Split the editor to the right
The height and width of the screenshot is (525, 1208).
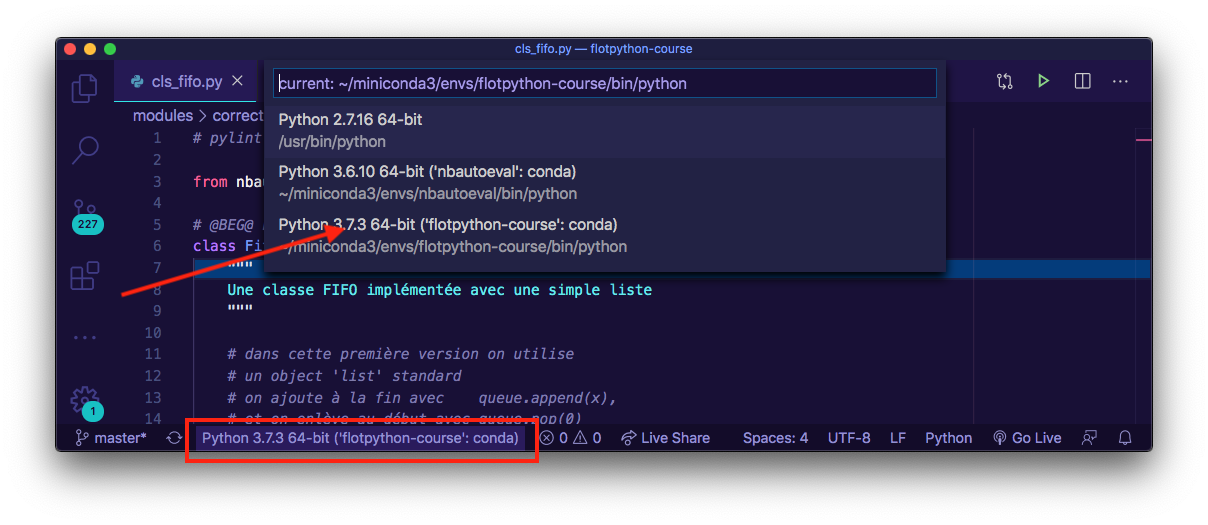click(x=1082, y=81)
